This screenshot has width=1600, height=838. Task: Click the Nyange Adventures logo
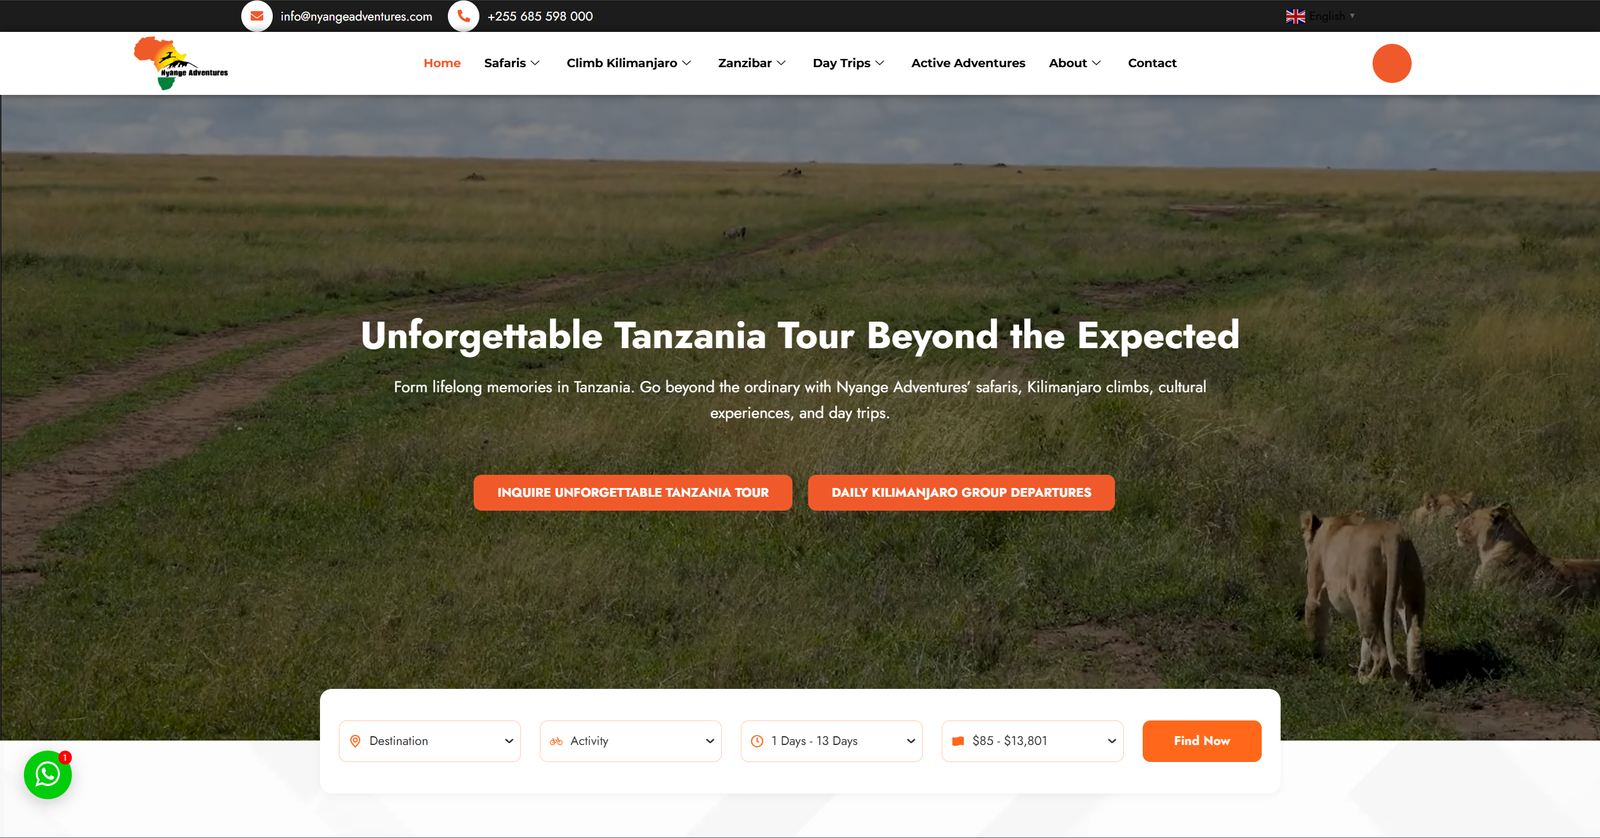[x=181, y=63]
